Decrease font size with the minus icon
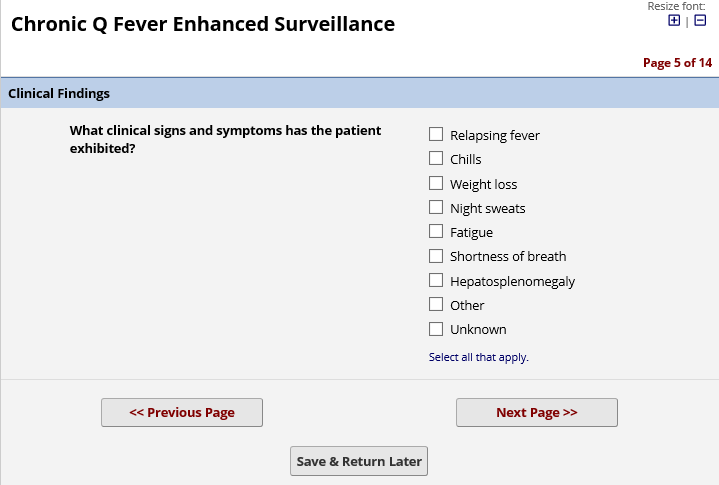 click(x=700, y=21)
